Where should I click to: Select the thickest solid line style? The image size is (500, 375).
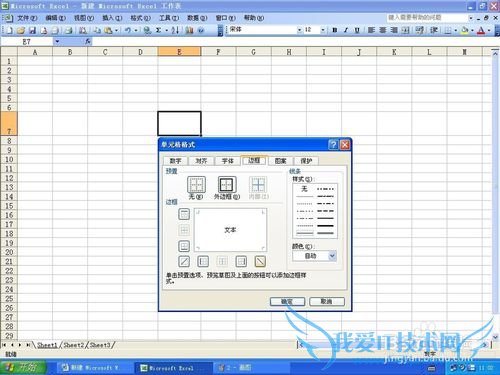coord(325,226)
